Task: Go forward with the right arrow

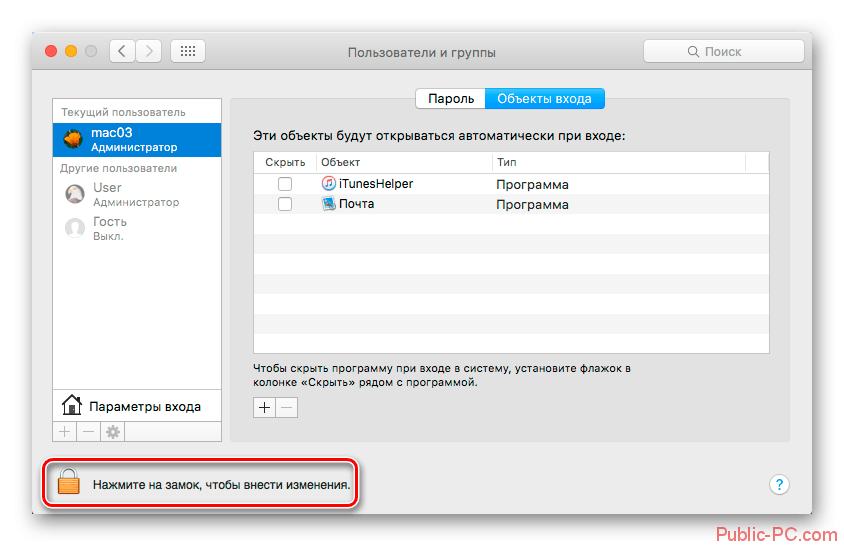Action: tap(149, 51)
